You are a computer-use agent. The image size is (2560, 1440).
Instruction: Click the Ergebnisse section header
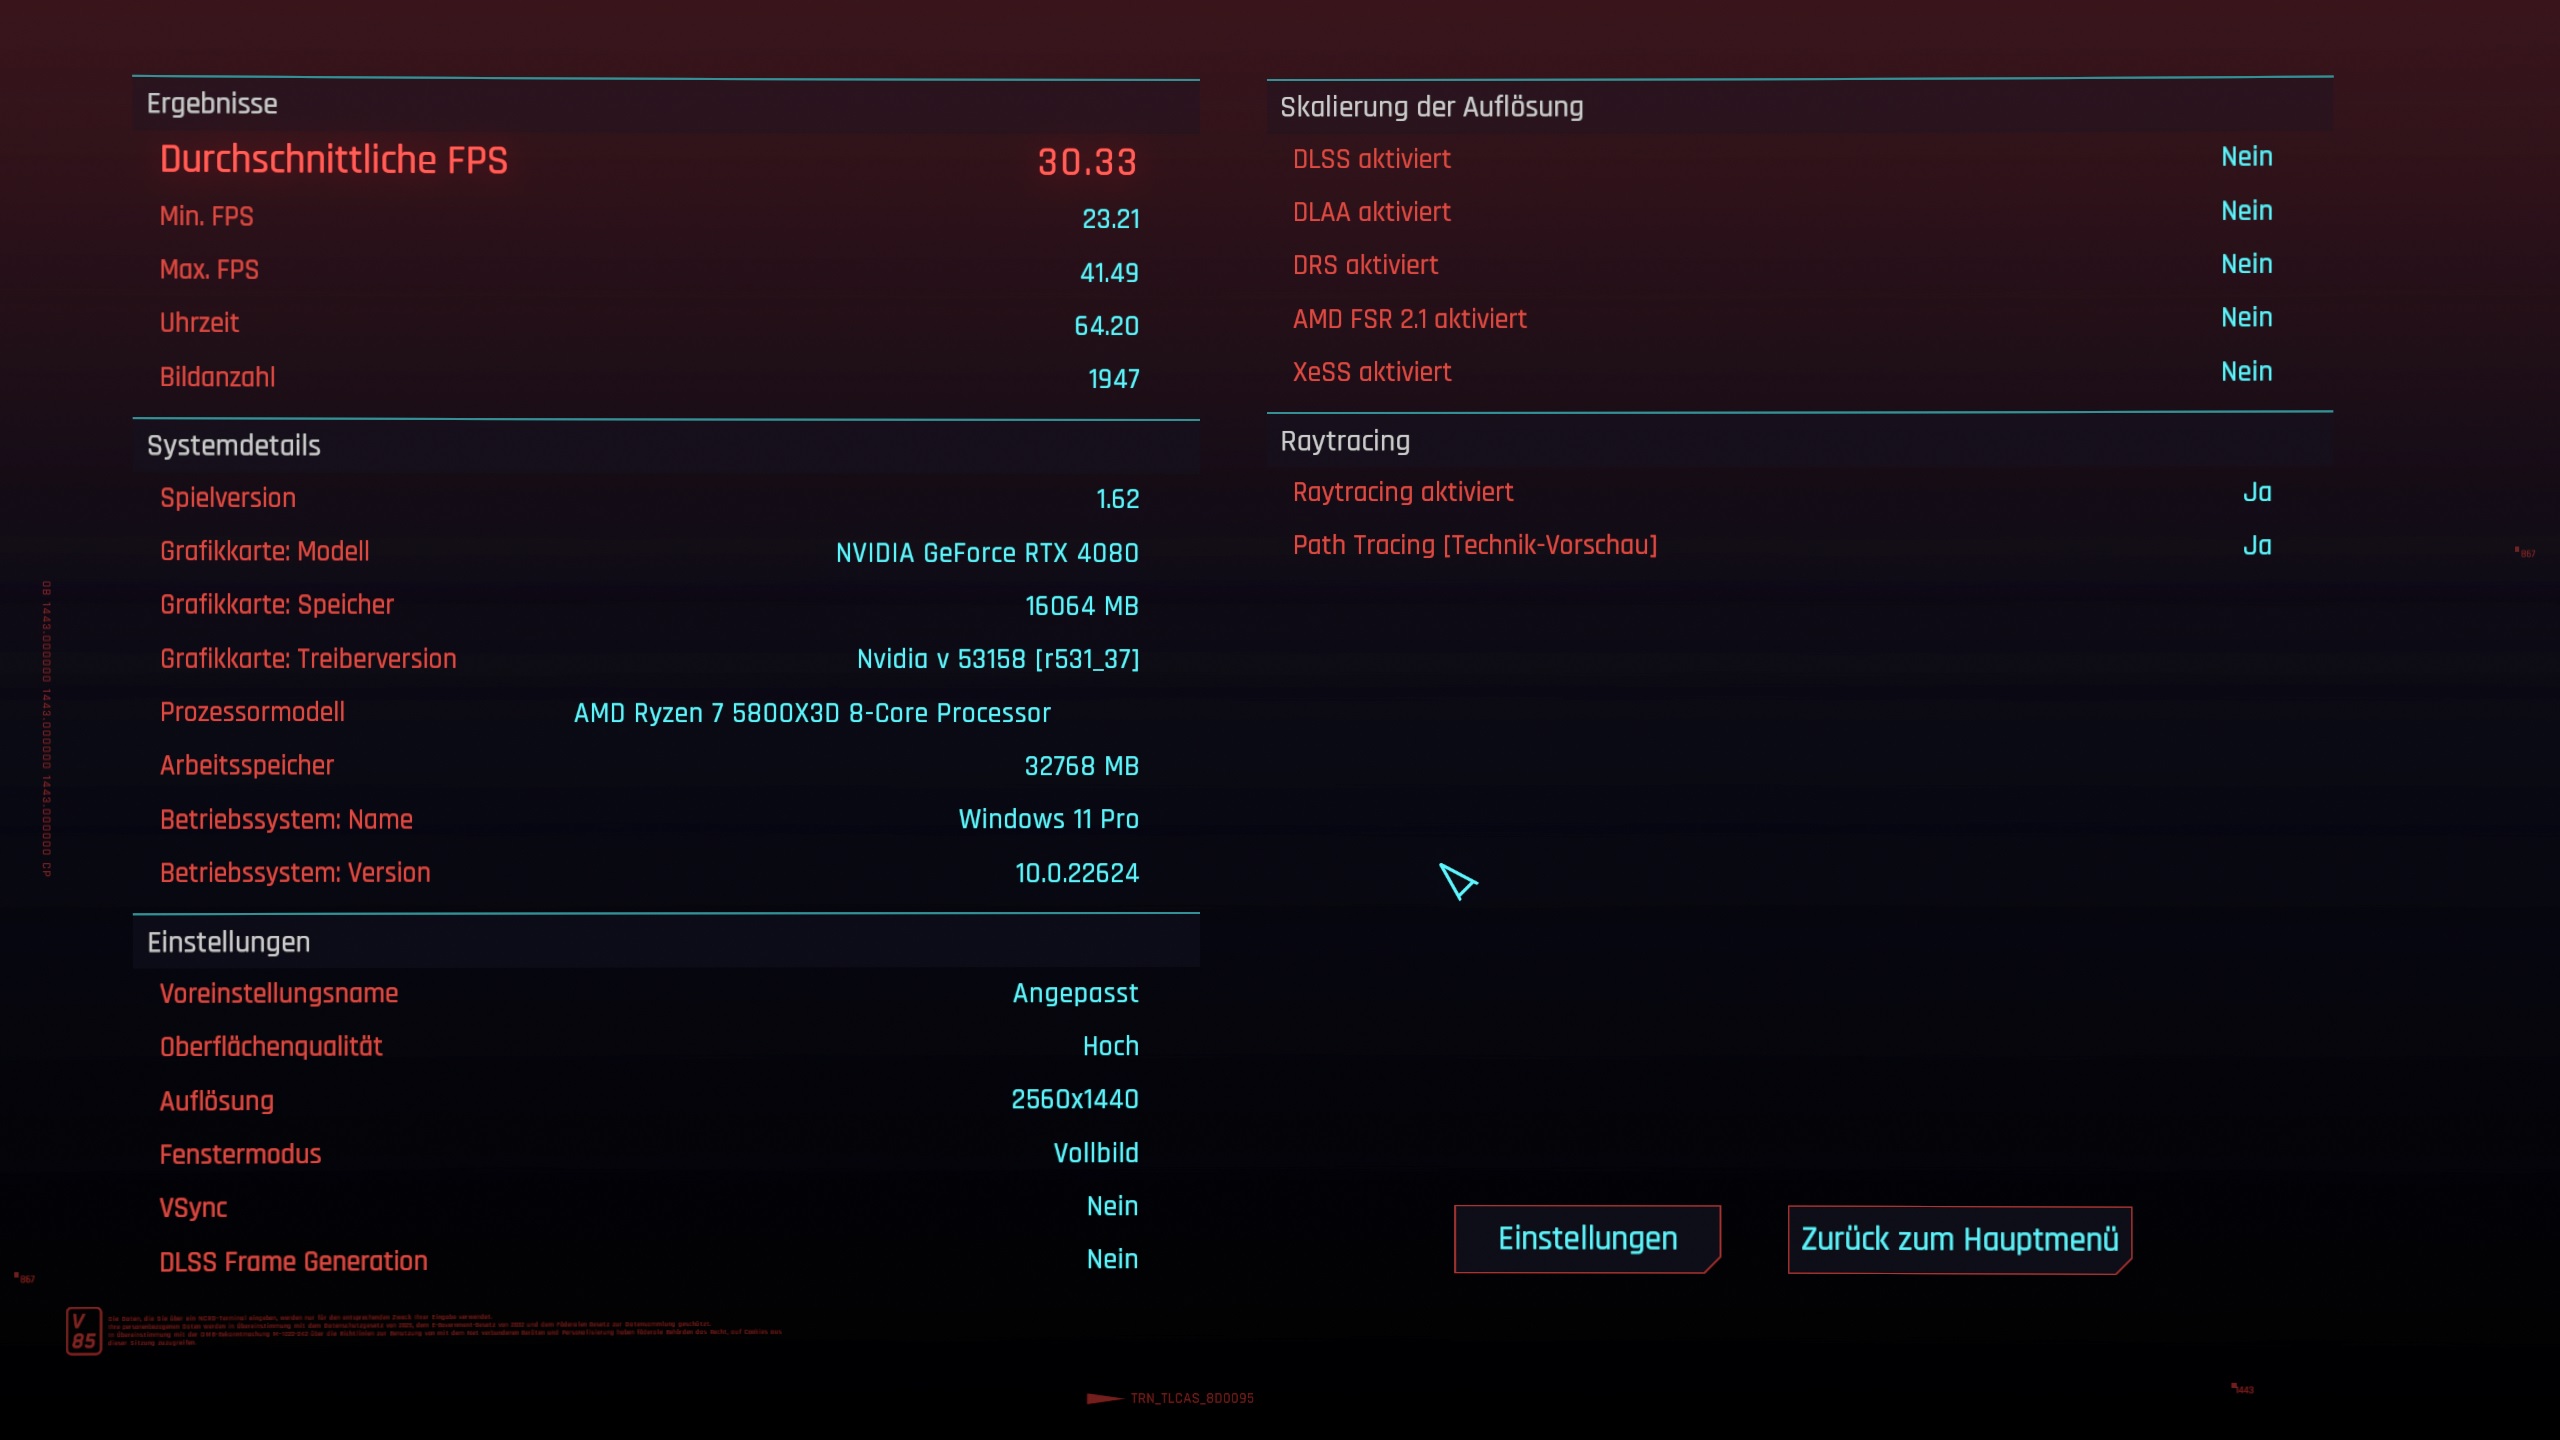pyautogui.click(x=212, y=104)
